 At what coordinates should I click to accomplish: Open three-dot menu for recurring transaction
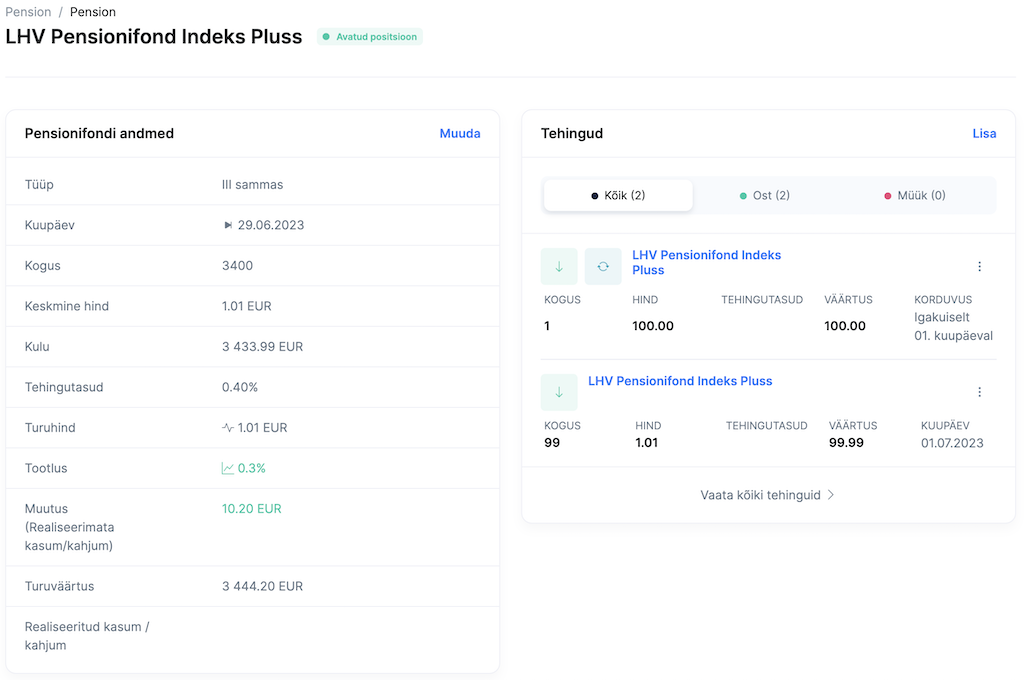(x=979, y=267)
